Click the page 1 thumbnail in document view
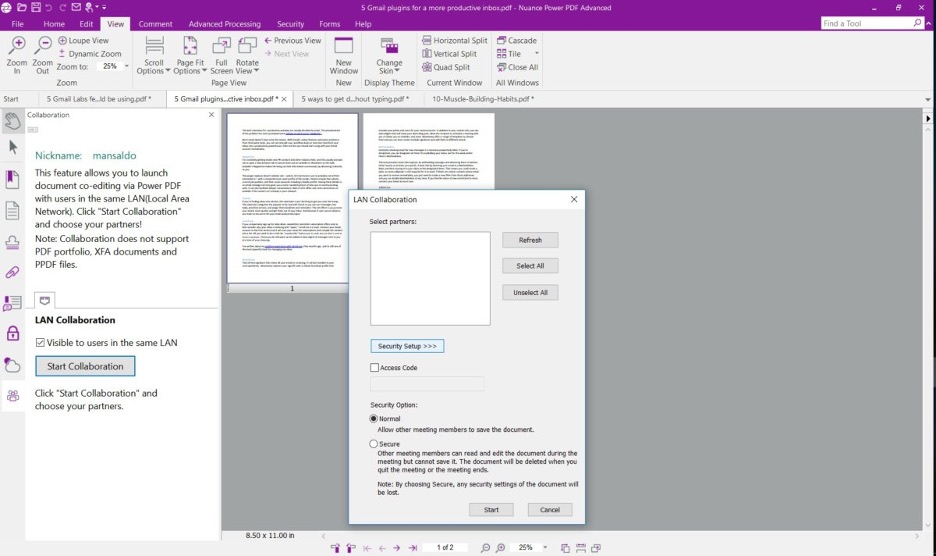 click(x=292, y=198)
